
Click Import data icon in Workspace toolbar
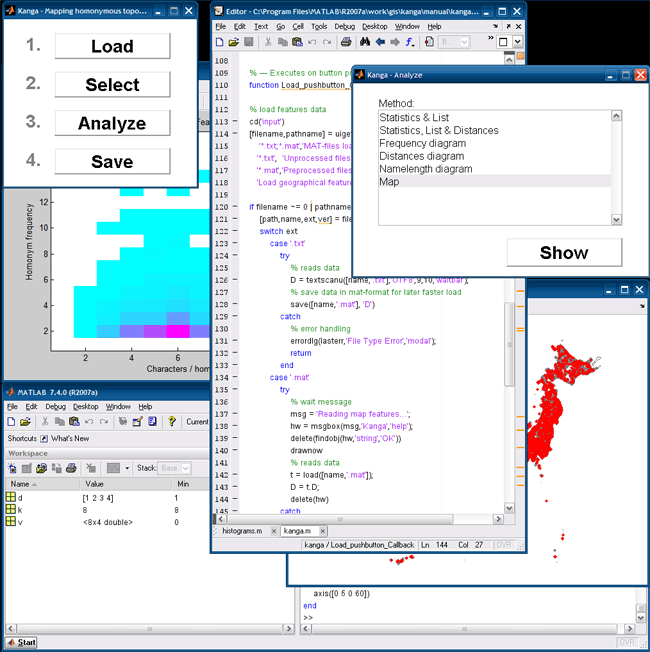[x=41, y=468]
